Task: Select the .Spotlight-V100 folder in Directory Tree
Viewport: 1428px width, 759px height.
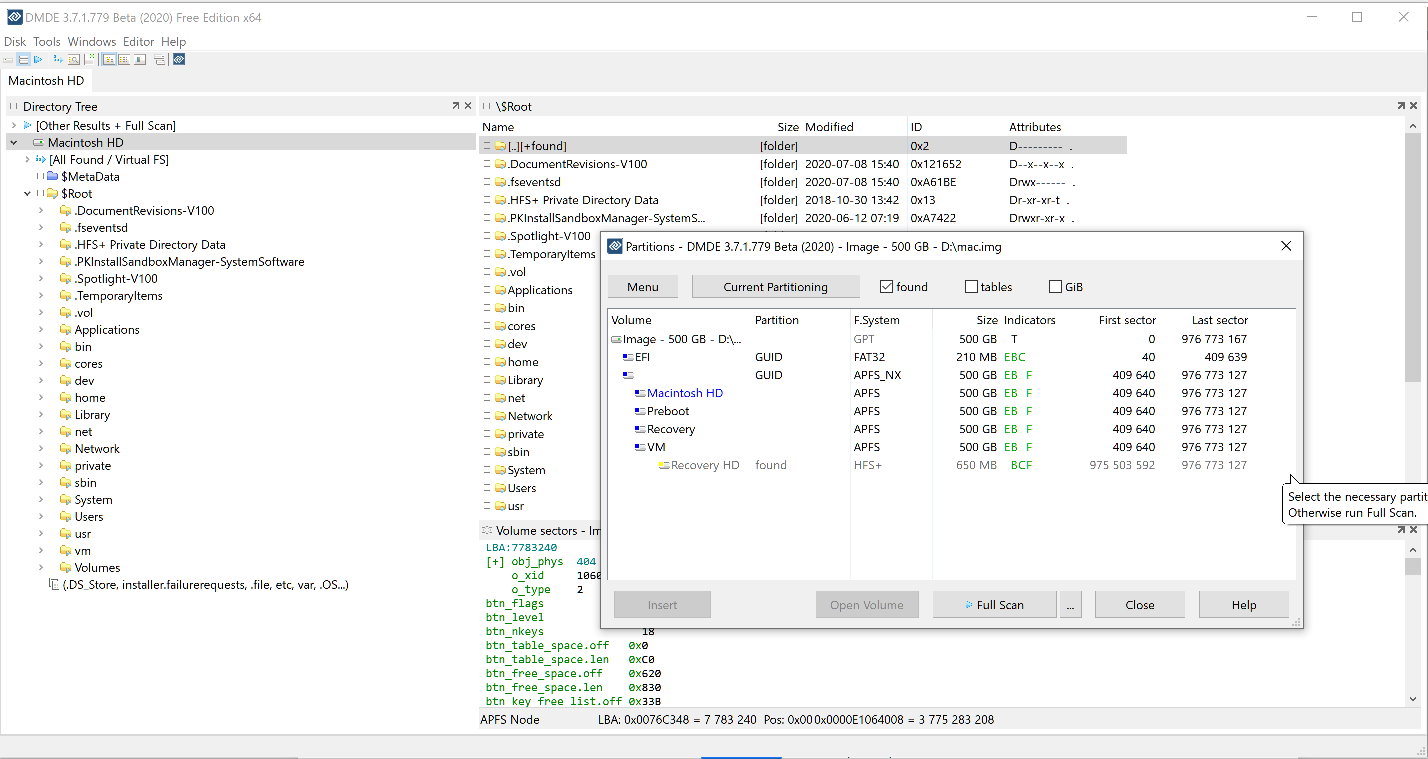Action: (x=116, y=279)
